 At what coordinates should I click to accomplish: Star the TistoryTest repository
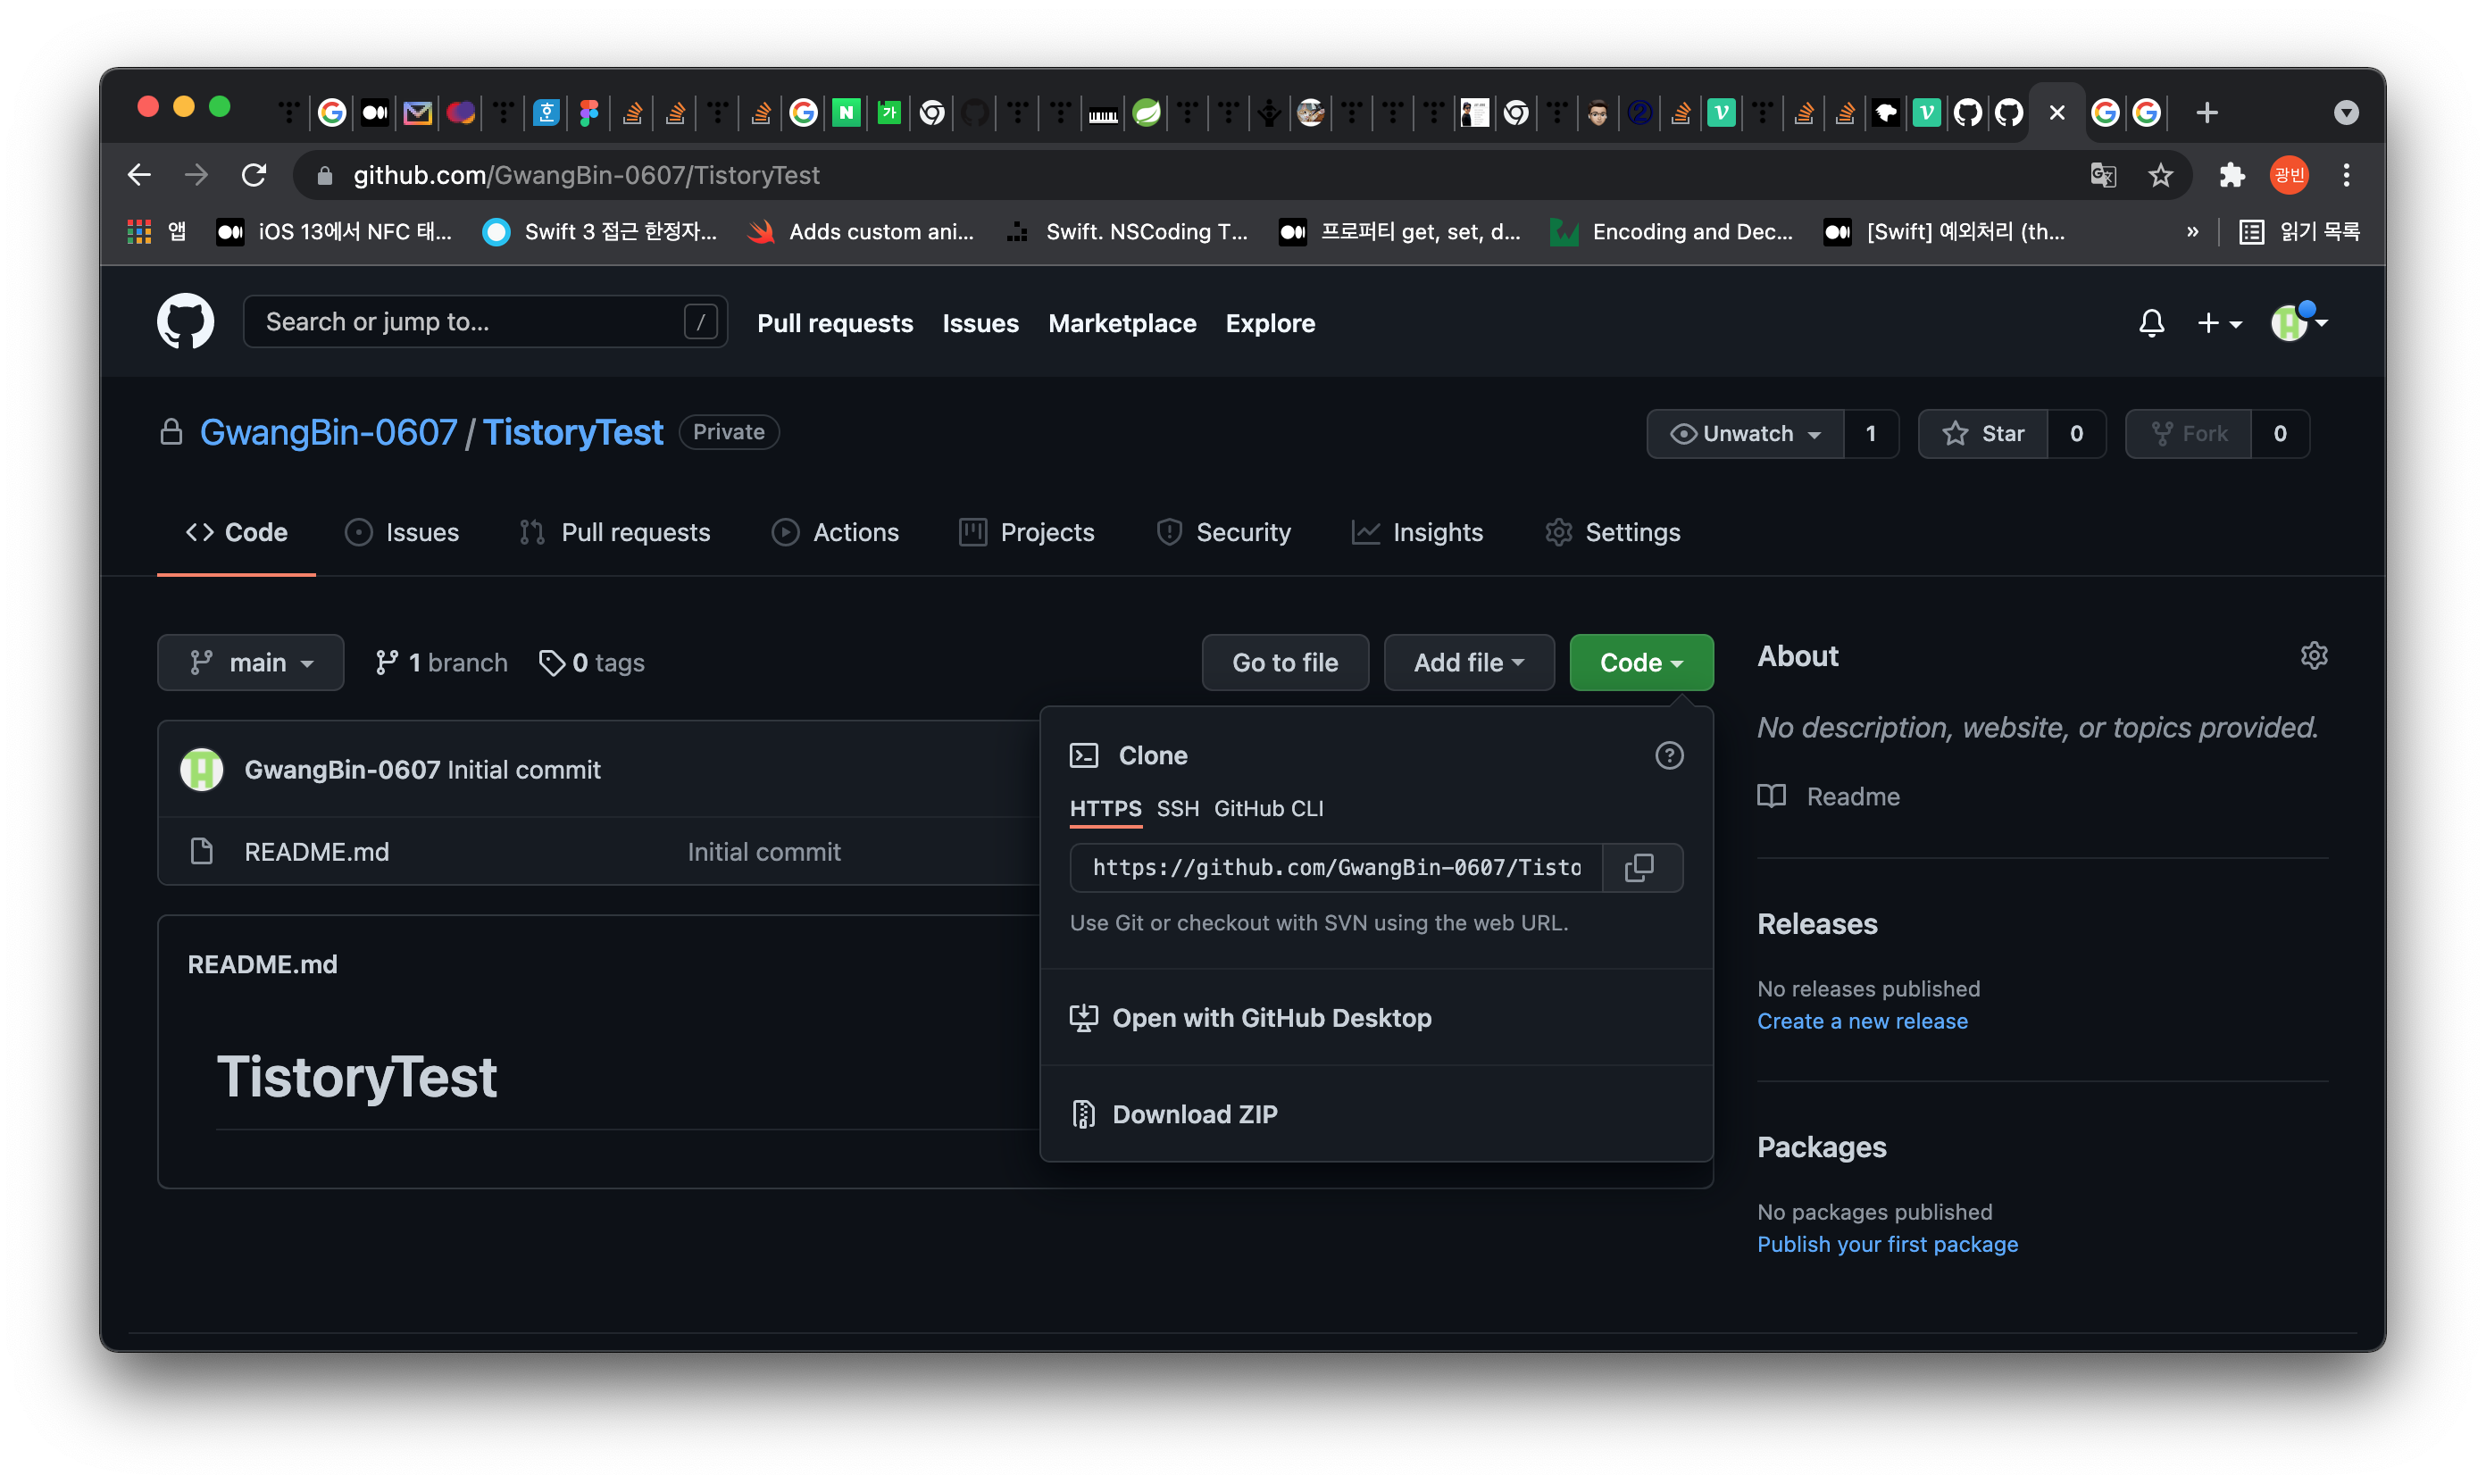click(x=1983, y=434)
